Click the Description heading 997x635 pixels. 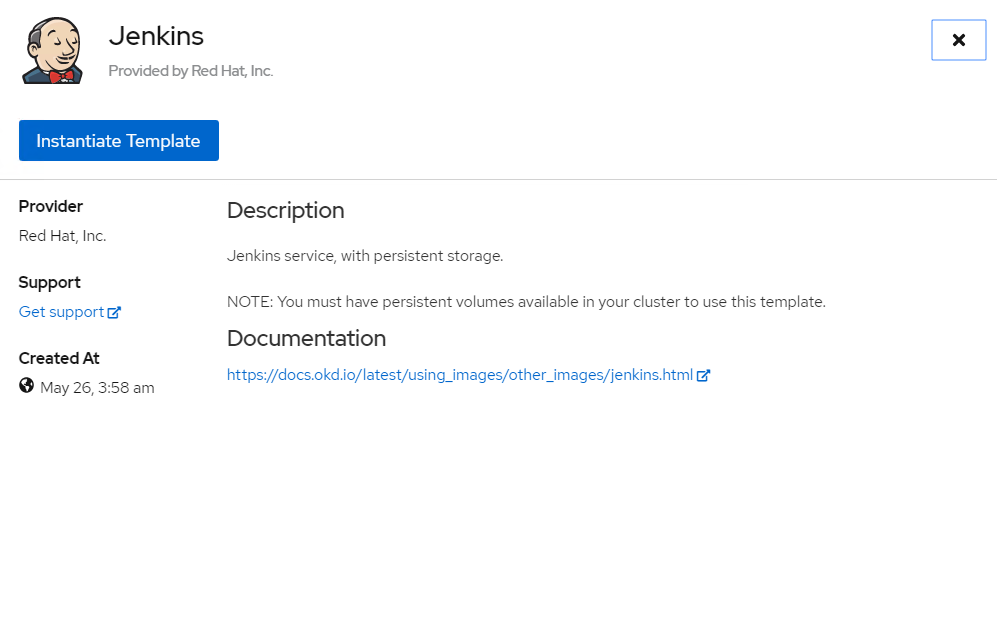click(285, 210)
